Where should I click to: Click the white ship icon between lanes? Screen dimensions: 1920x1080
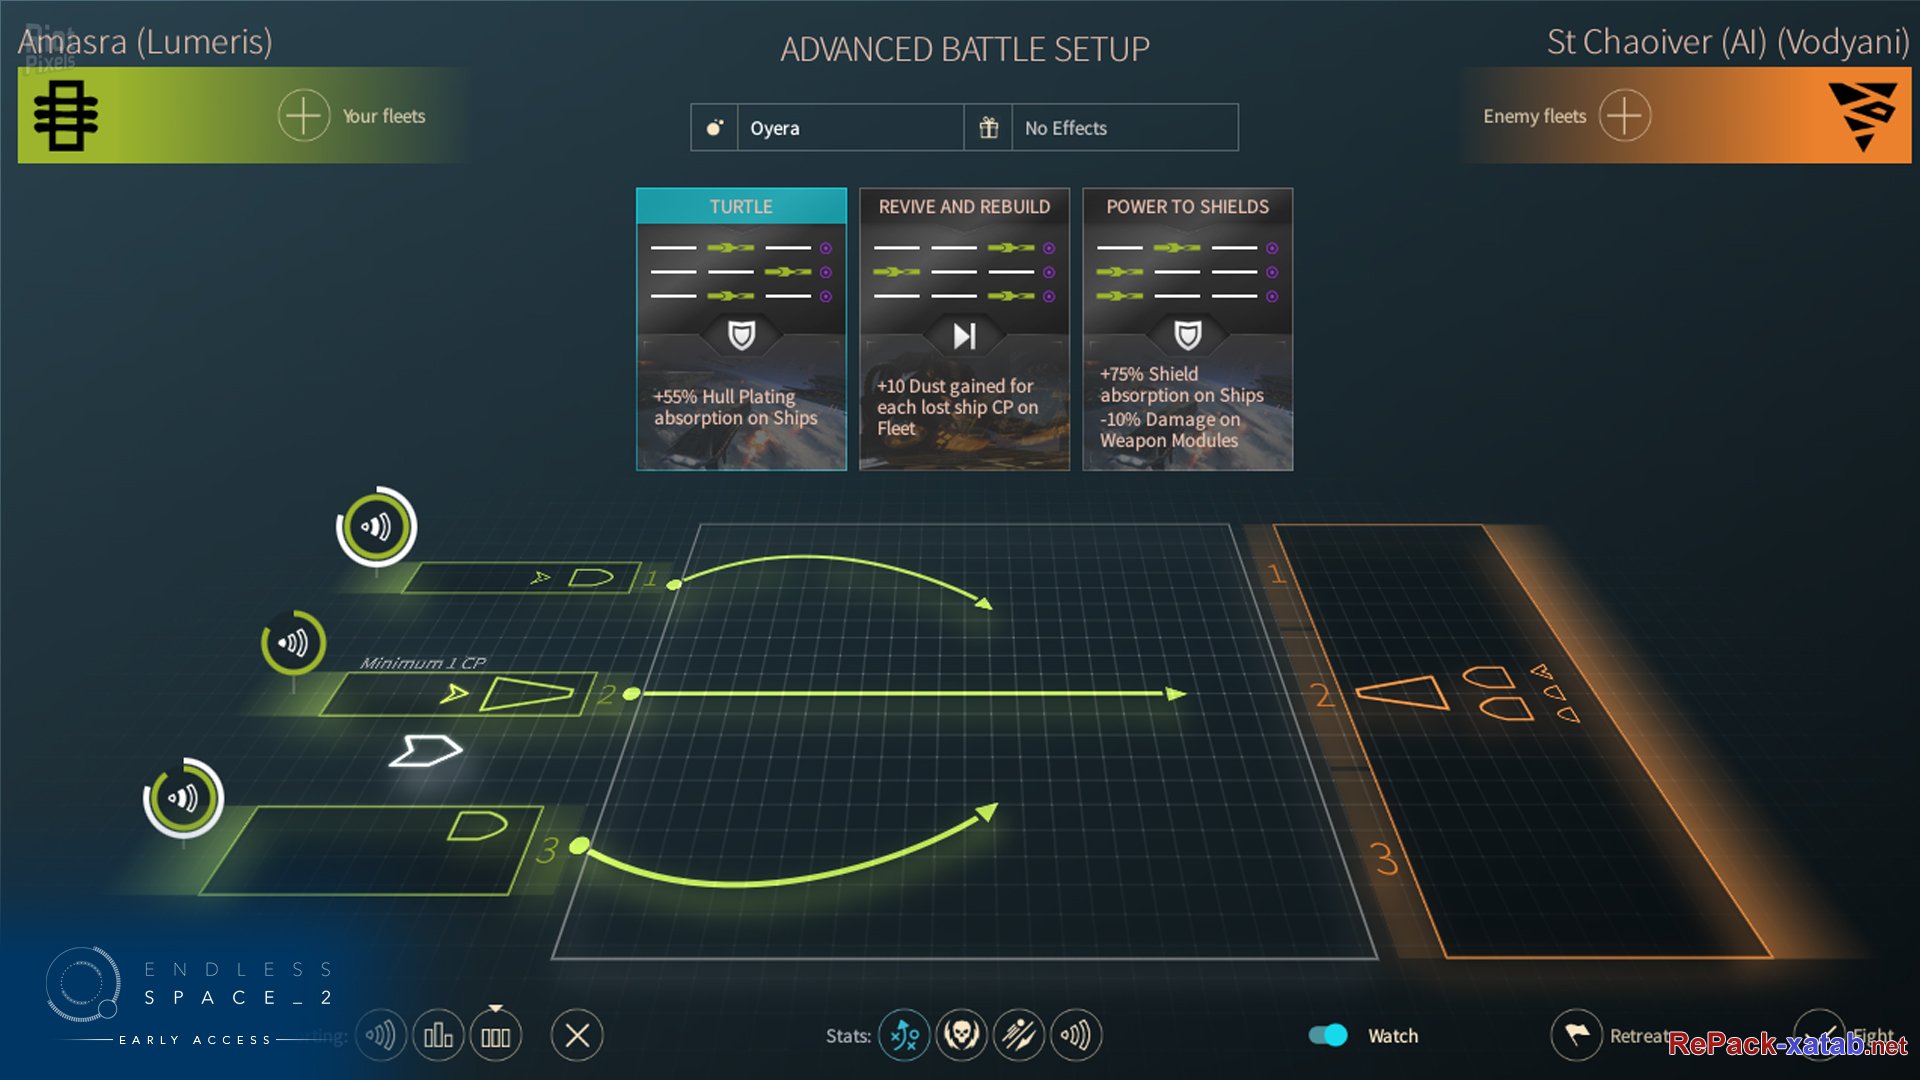coord(426,750)
